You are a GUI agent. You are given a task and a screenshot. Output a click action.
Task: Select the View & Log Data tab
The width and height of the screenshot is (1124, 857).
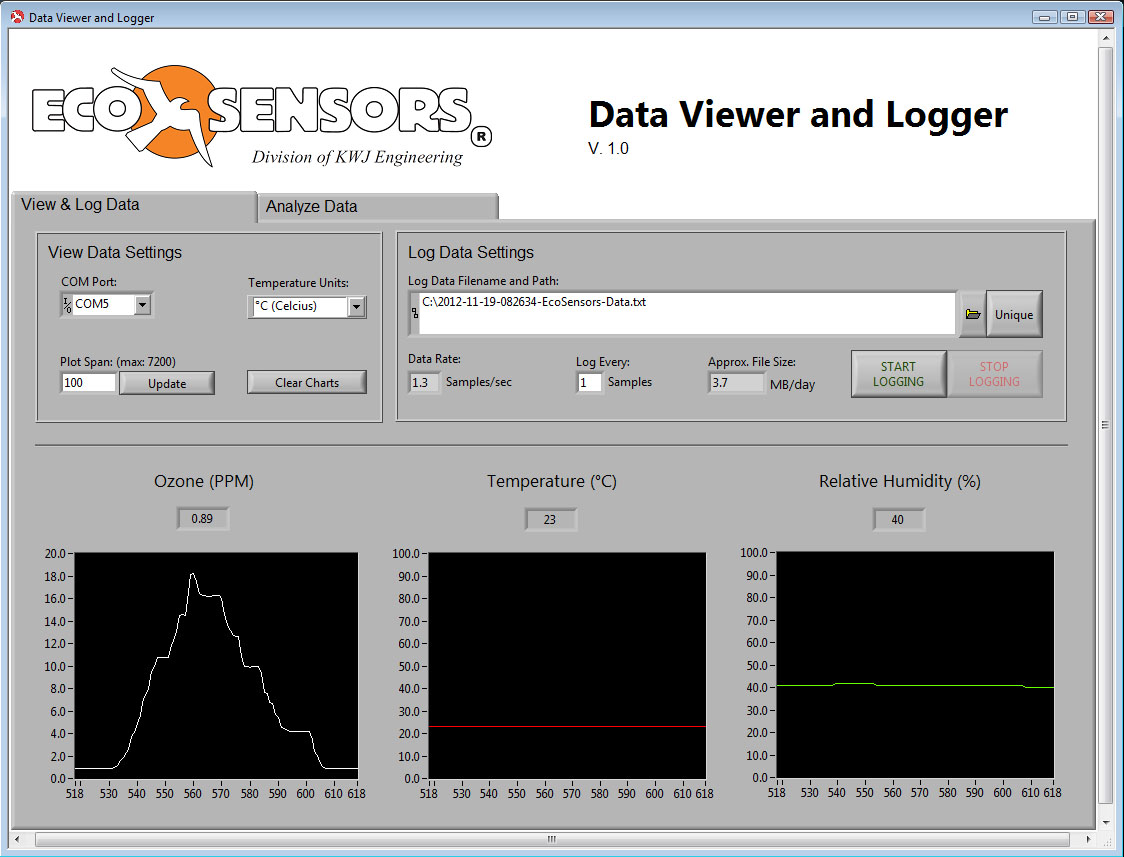[133, 205]
